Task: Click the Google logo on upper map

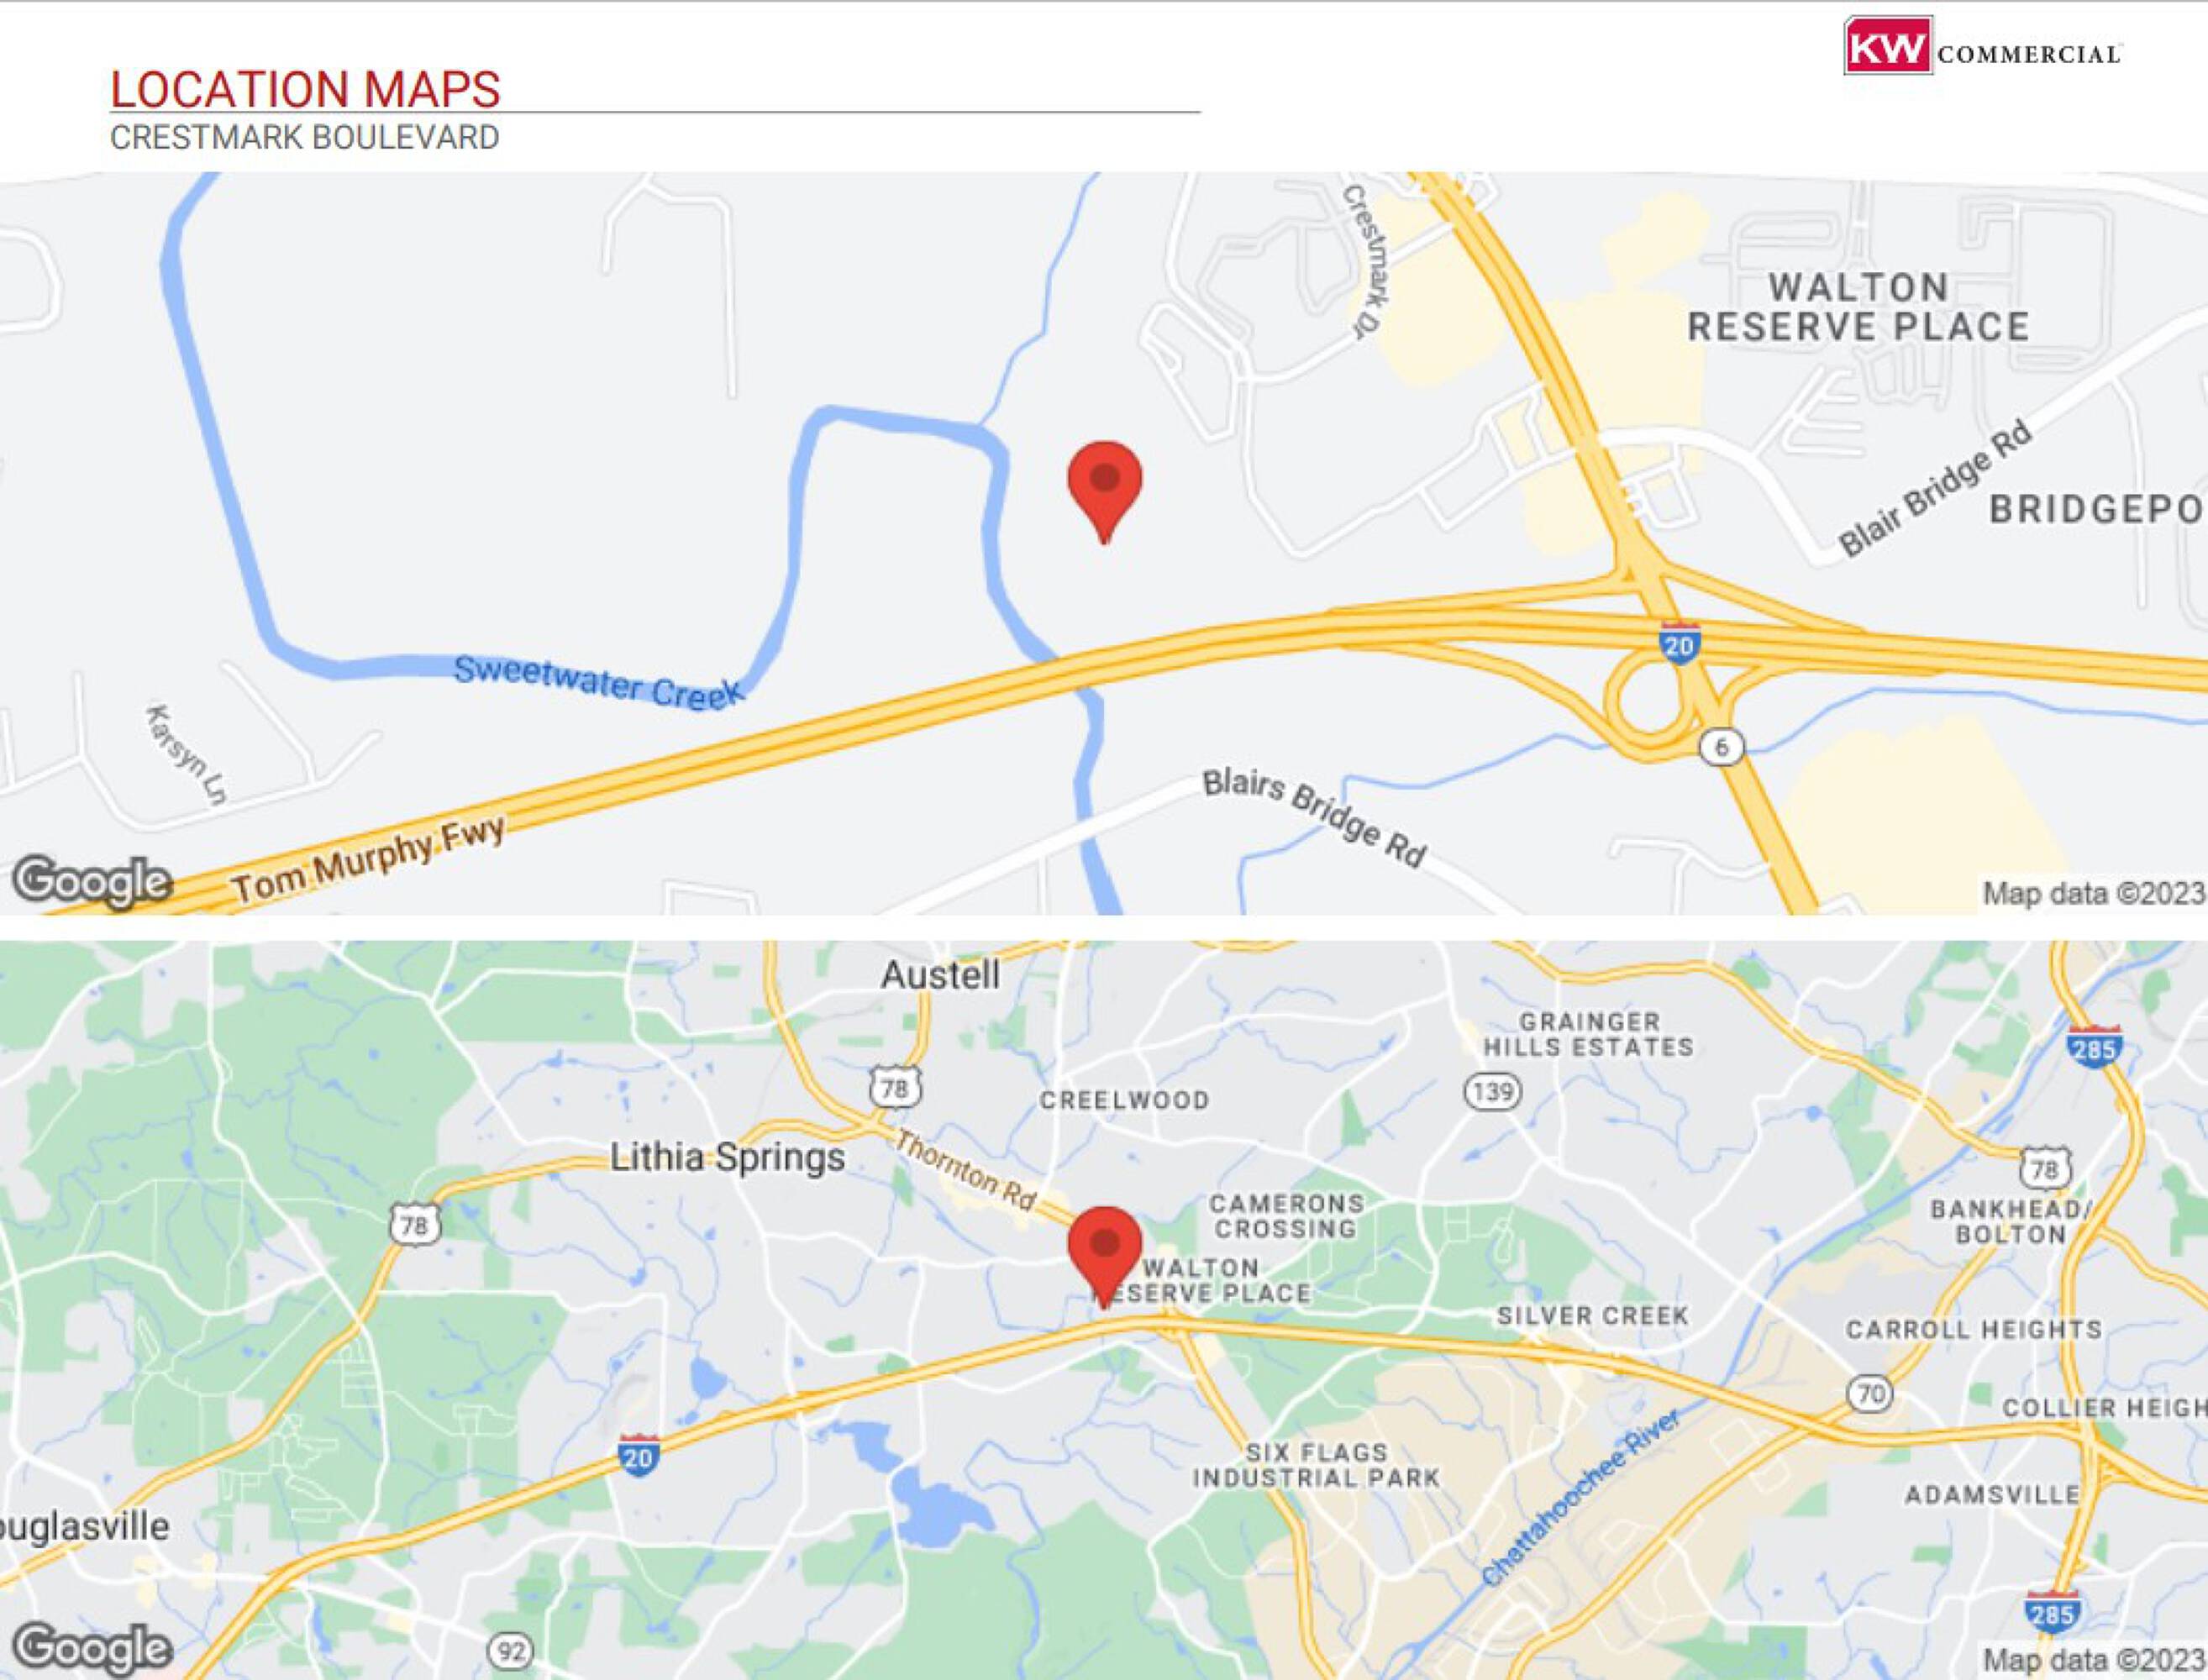Action: coord(92,882)
